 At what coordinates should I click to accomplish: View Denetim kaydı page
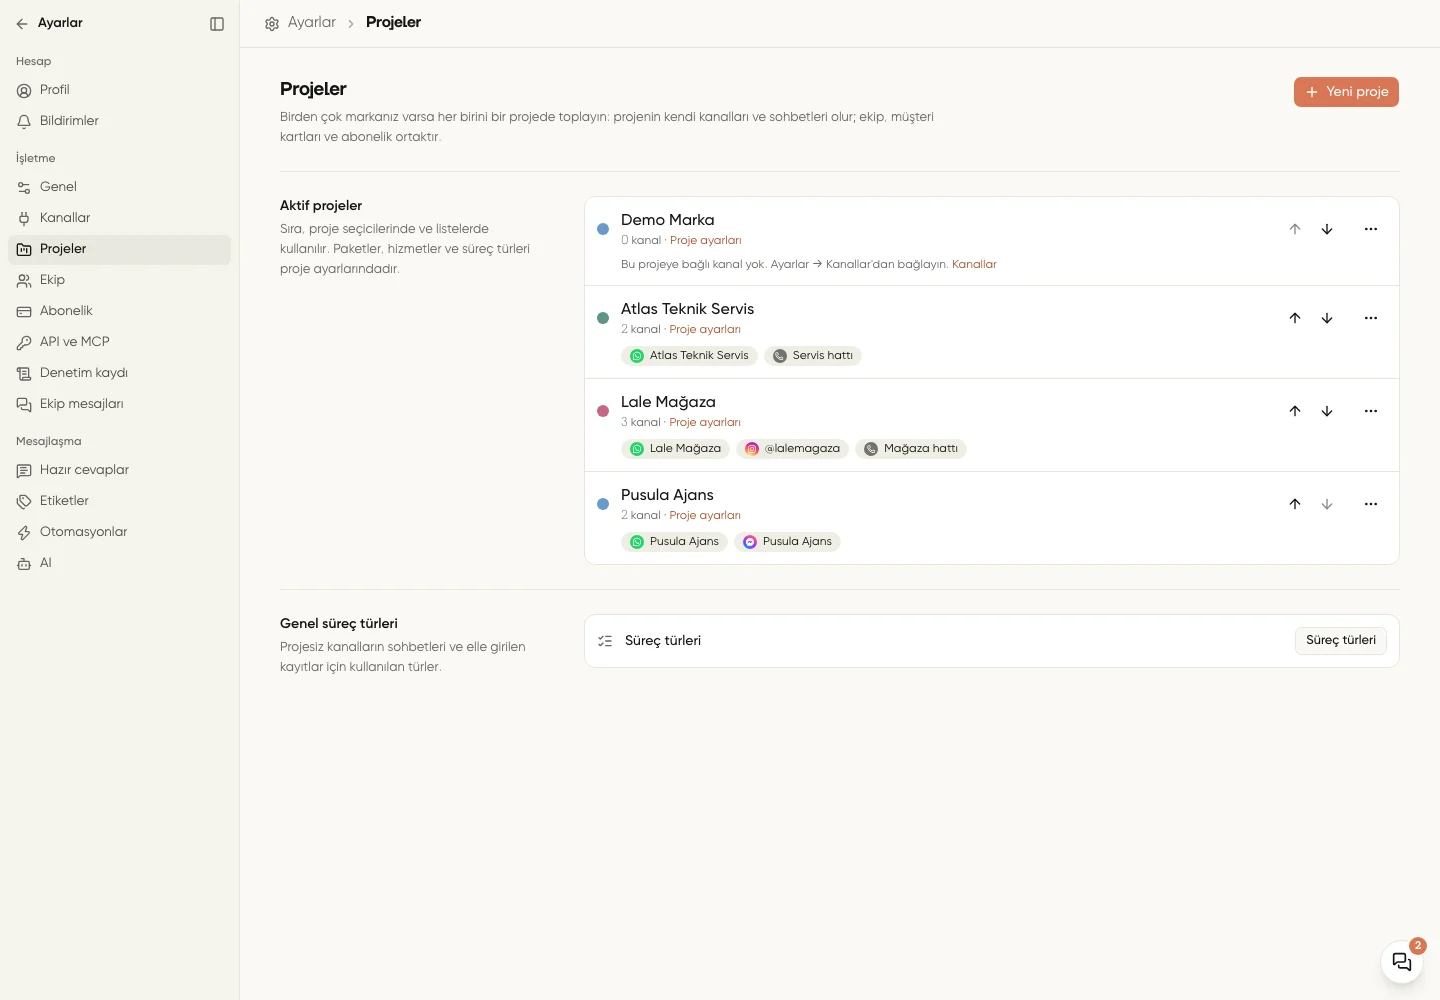point(119,373)
